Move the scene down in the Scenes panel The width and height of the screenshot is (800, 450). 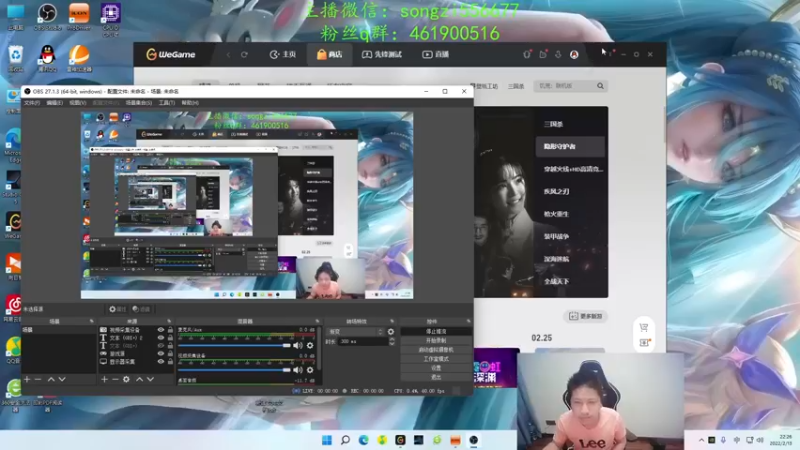tap(62, 380)
